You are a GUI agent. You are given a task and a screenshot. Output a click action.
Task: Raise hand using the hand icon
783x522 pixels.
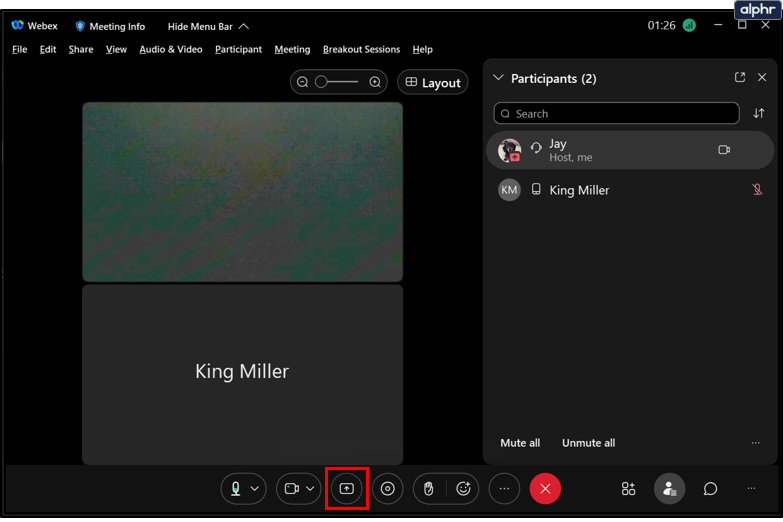(x=428, y=488)
